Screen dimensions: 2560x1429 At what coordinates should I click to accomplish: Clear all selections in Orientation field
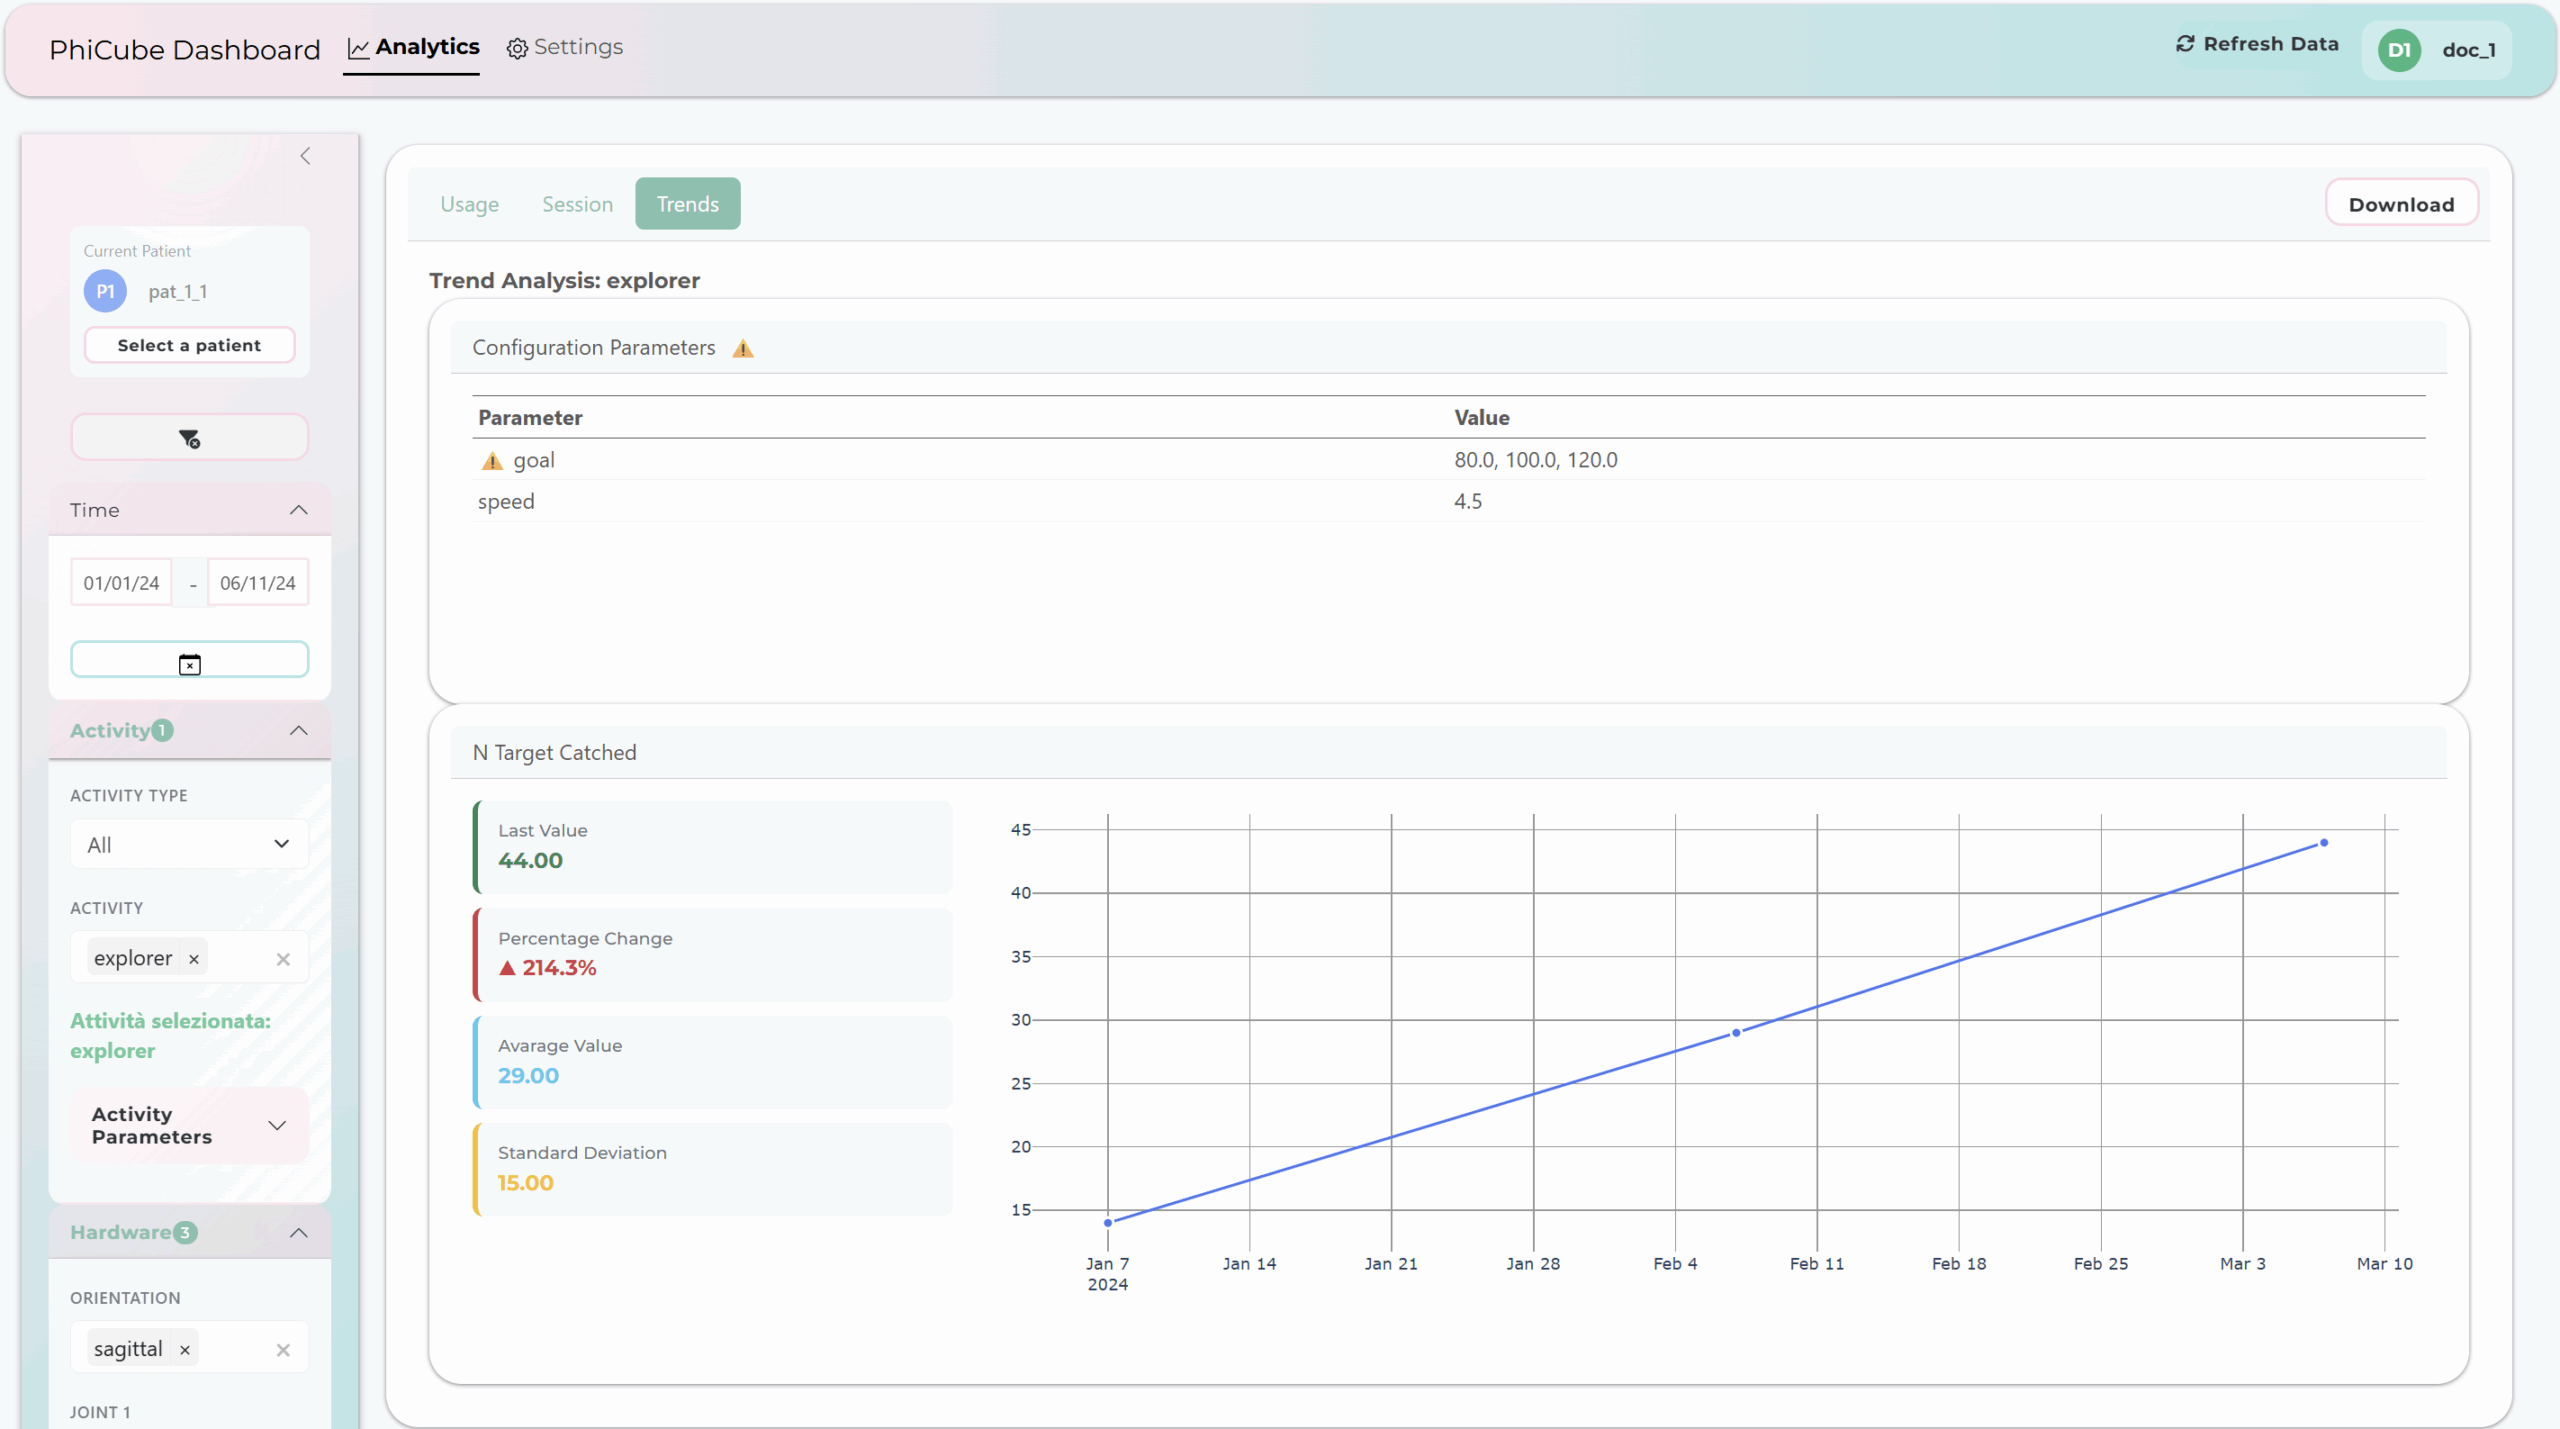pos(283,1350)
